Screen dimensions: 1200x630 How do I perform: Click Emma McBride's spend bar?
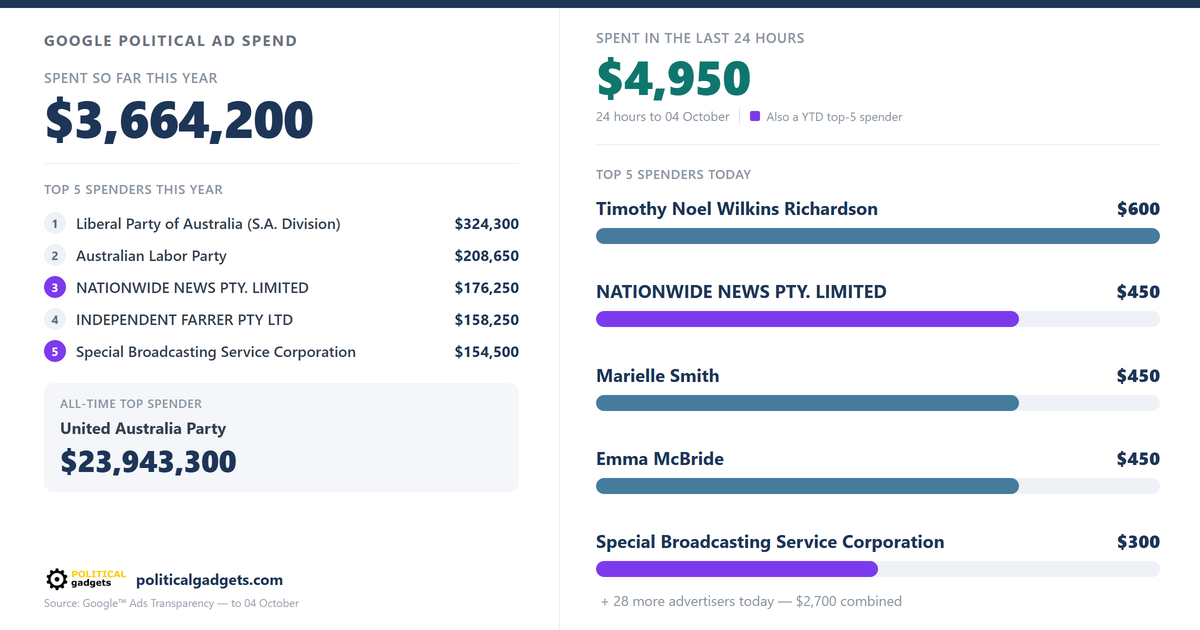[807, 486]
